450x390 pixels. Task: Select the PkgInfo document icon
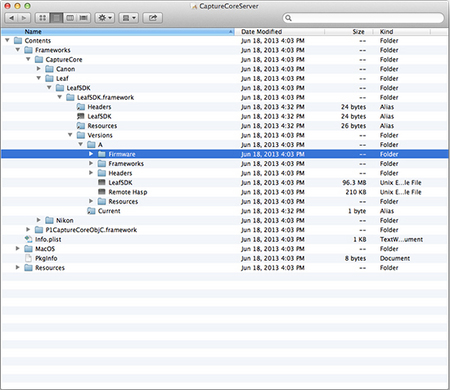28,258
